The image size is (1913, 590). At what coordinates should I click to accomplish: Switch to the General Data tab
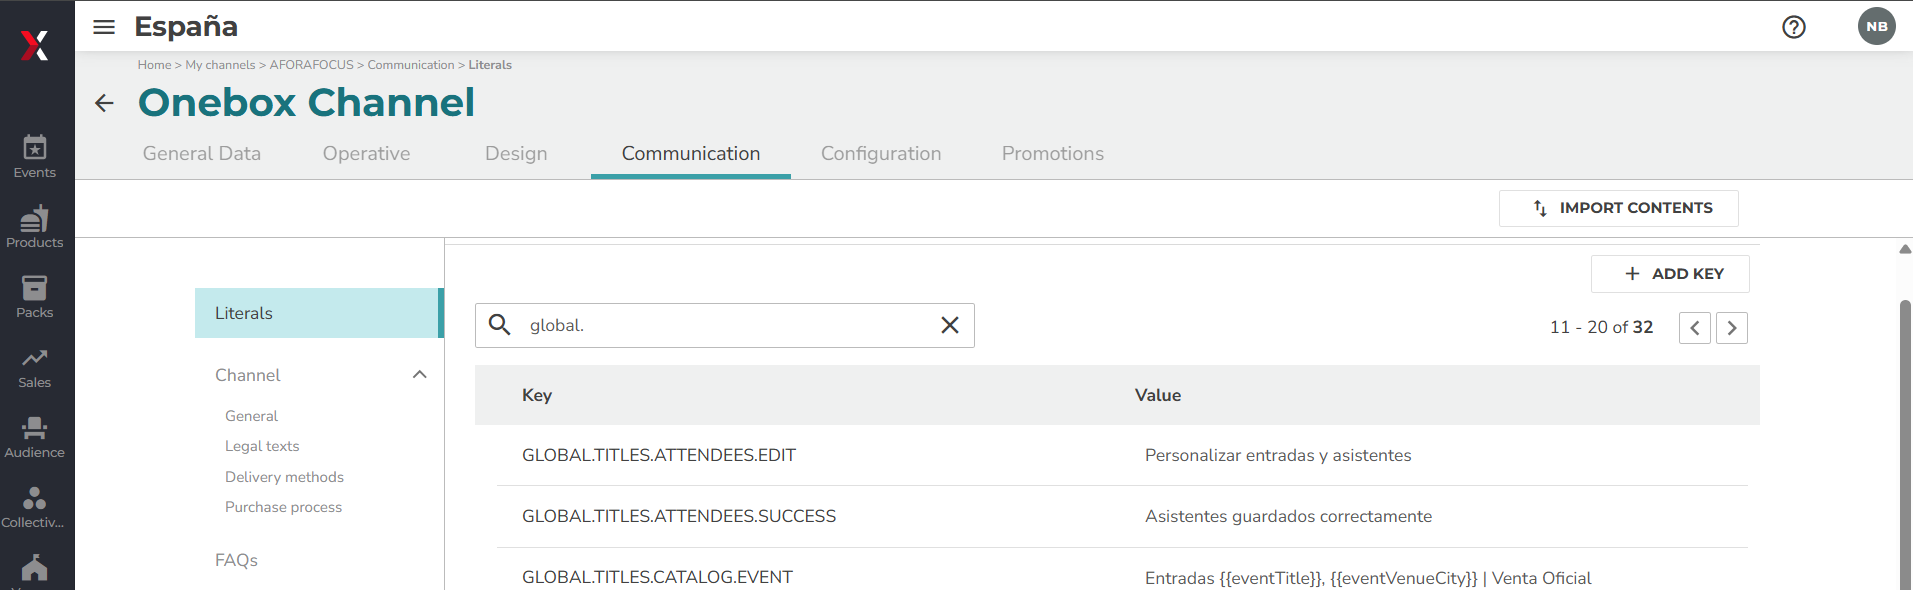tap(202, 153)
